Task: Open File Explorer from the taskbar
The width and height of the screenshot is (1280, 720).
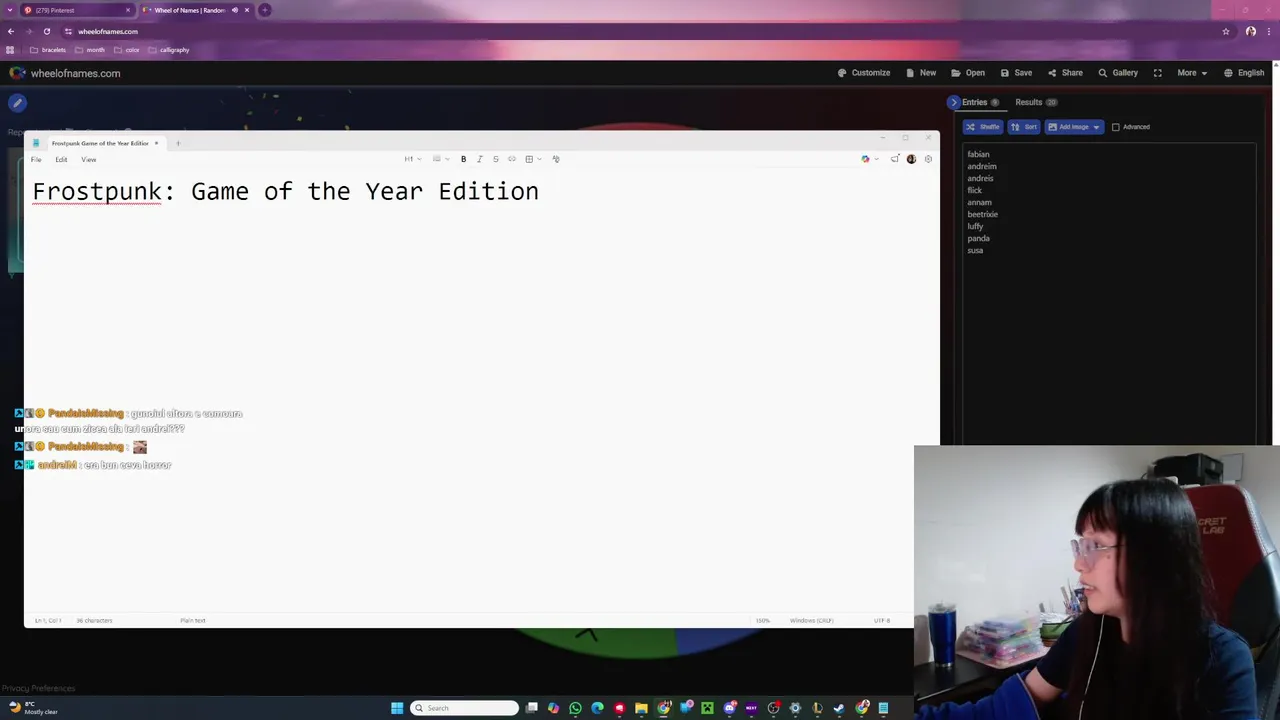Action: (641, 708)
